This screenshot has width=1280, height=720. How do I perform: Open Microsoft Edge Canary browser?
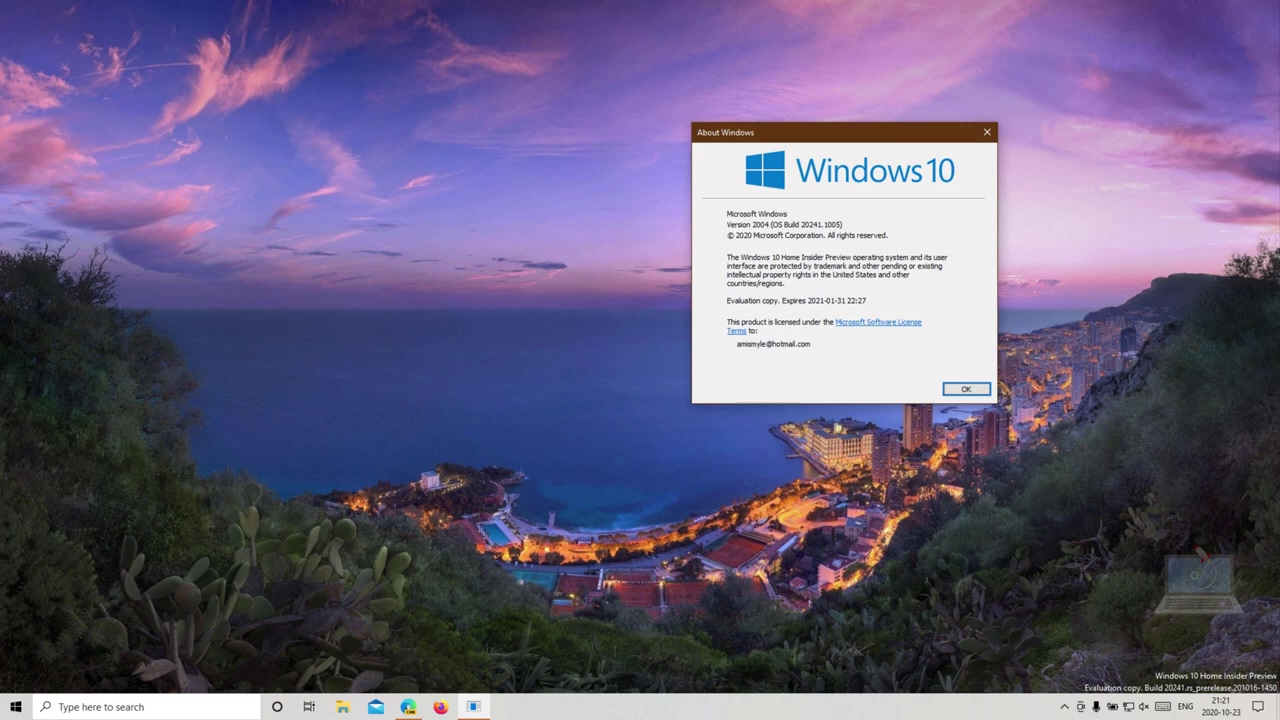[408, 707]
